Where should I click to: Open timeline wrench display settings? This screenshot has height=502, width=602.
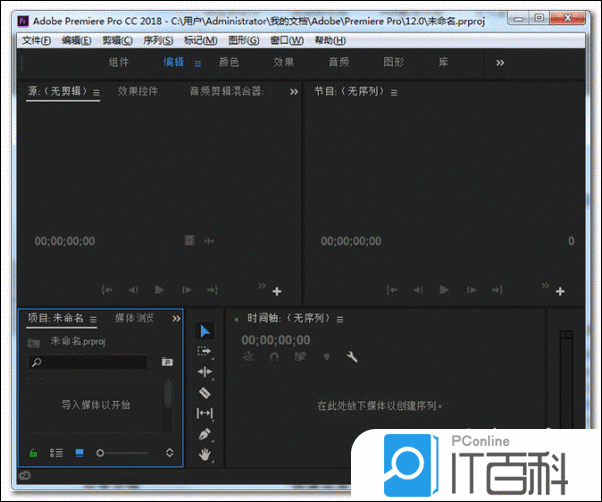(x=352, y=357)
